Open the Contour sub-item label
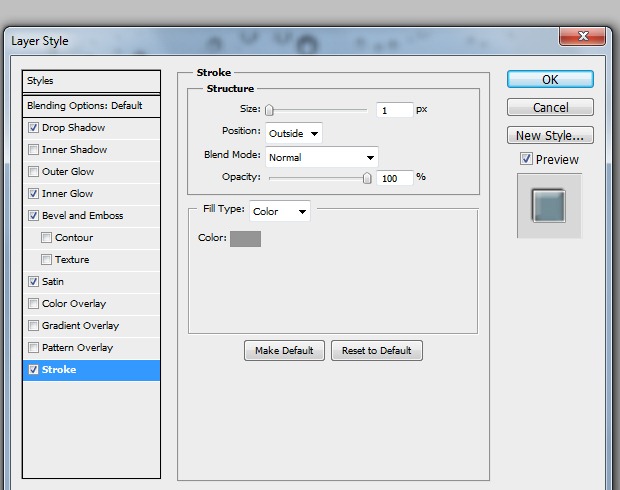 (74, 238)
